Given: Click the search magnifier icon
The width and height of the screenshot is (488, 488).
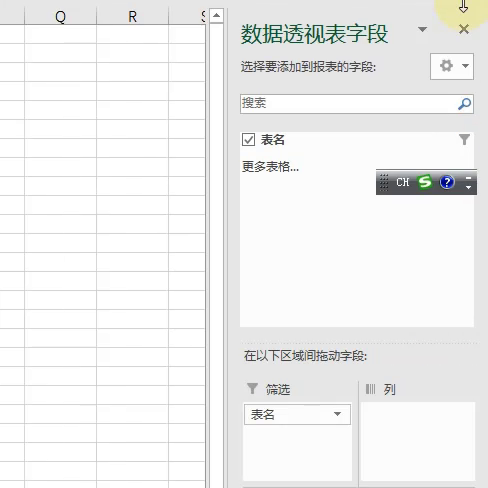Looking at the screenshot, I should click(x=464, y=104).
